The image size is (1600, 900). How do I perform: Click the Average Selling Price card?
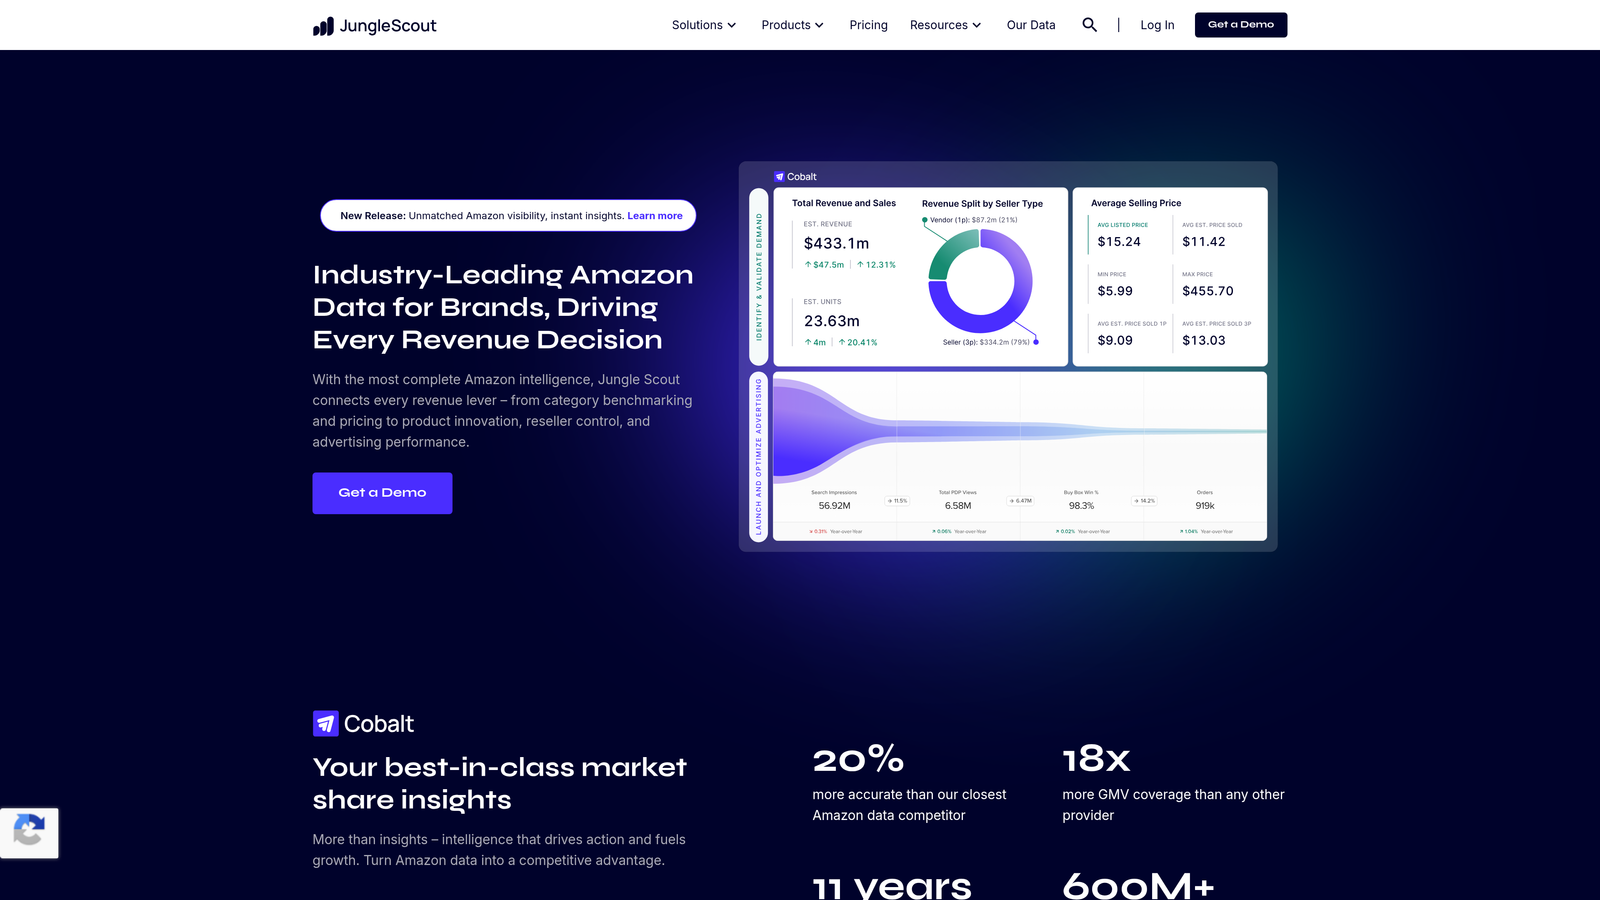point(1169,277)
